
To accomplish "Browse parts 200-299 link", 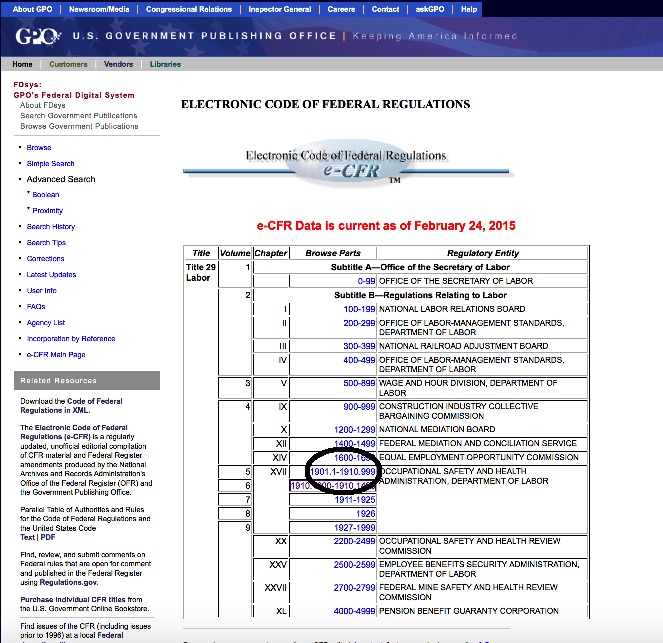I will click(359, 323).
